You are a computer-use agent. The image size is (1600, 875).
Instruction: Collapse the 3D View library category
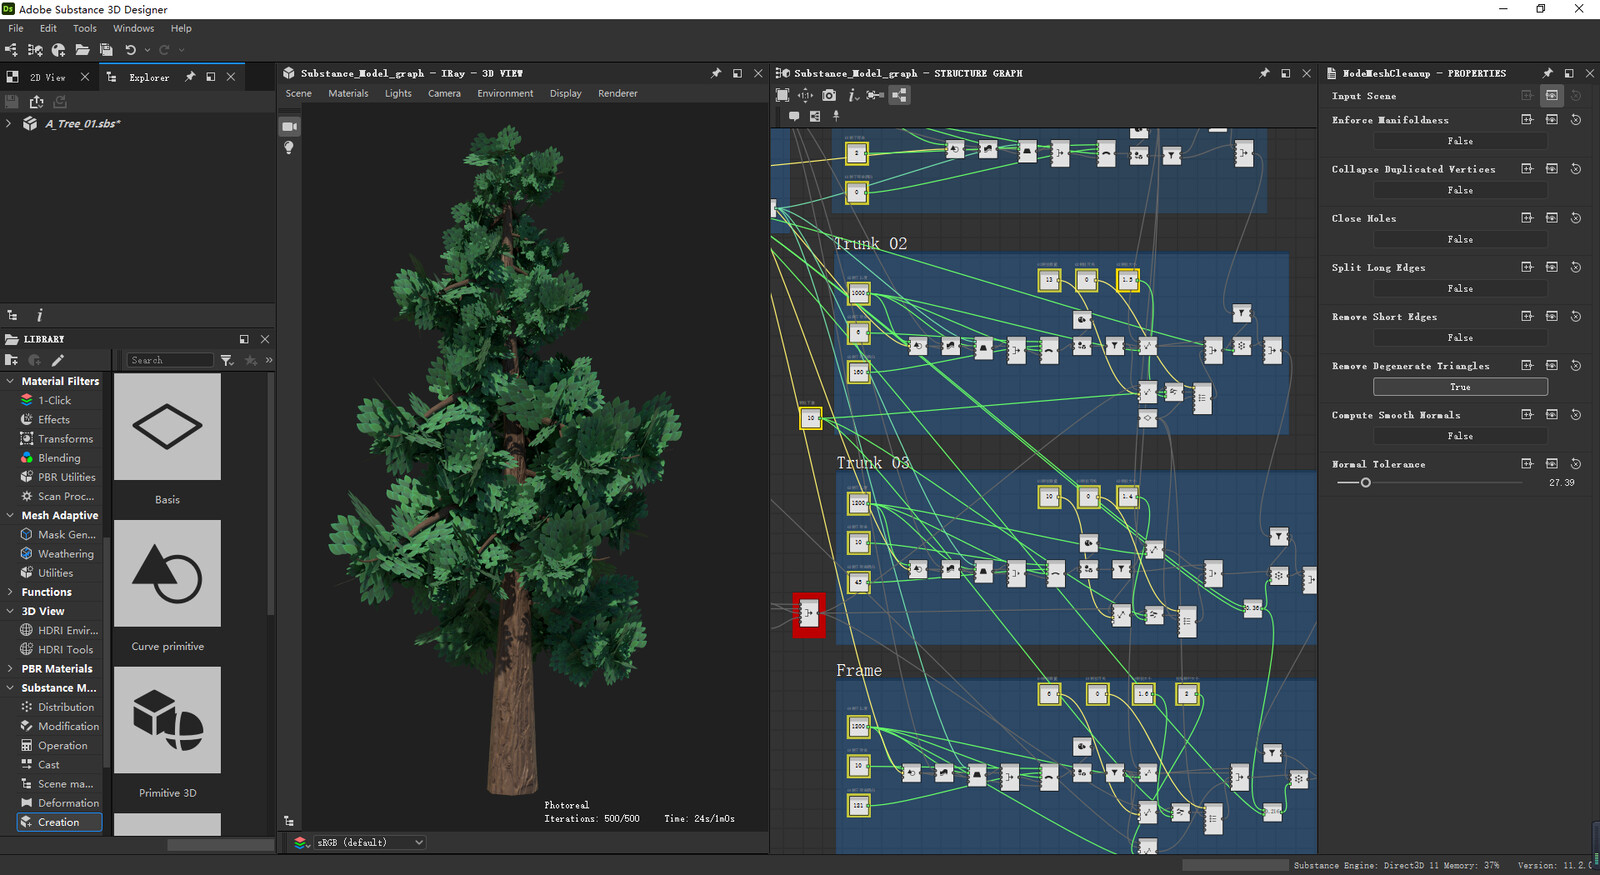tap(10, 611)
